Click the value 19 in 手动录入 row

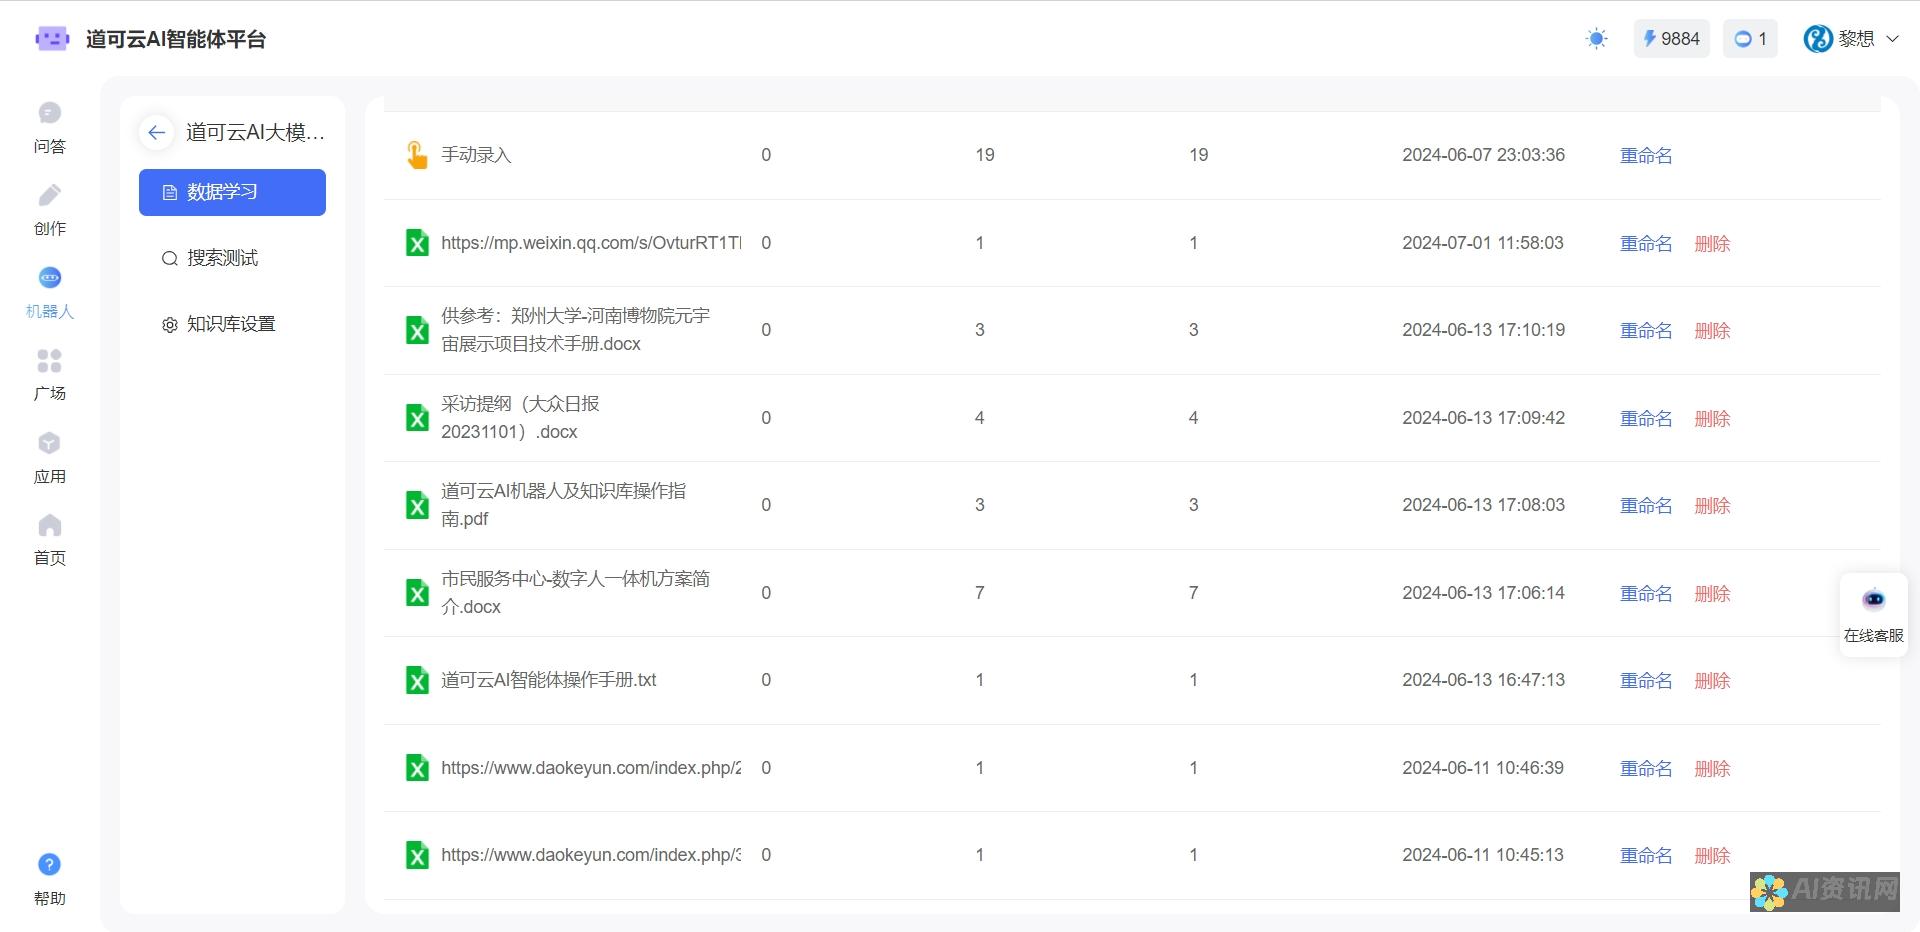(x=985, y=155)
